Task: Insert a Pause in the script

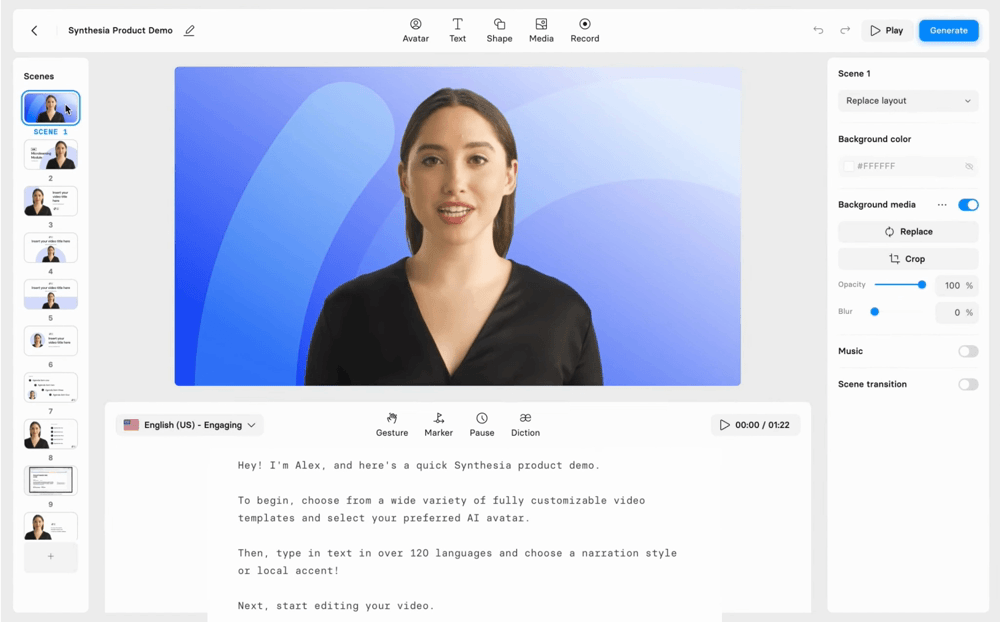Action: [x=482, y=424]
